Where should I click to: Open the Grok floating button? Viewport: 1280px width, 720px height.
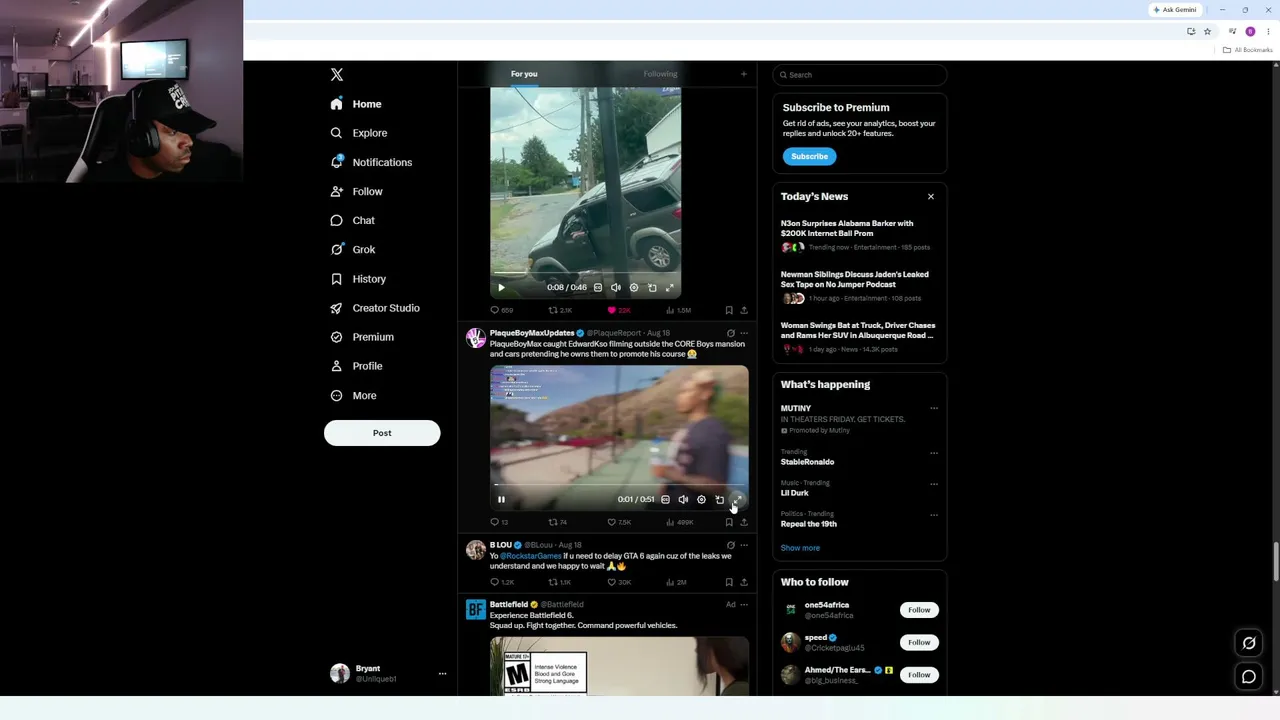(1249, 643)
